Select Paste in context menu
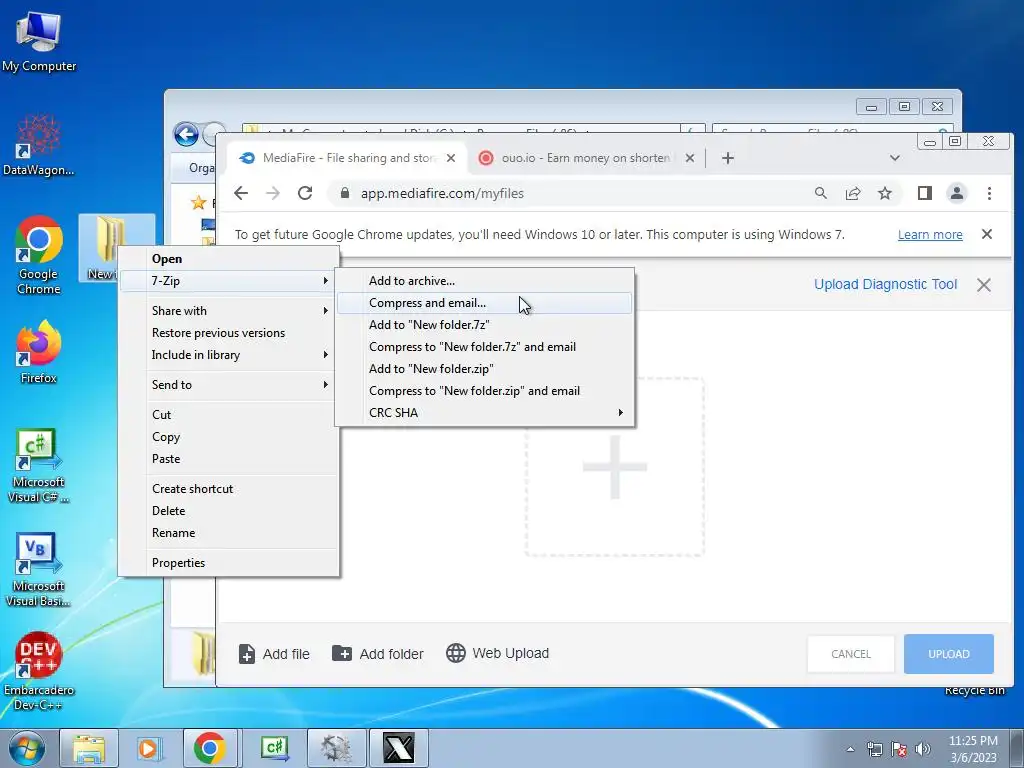Screen dimensions: 1024x768 (229, 458)
